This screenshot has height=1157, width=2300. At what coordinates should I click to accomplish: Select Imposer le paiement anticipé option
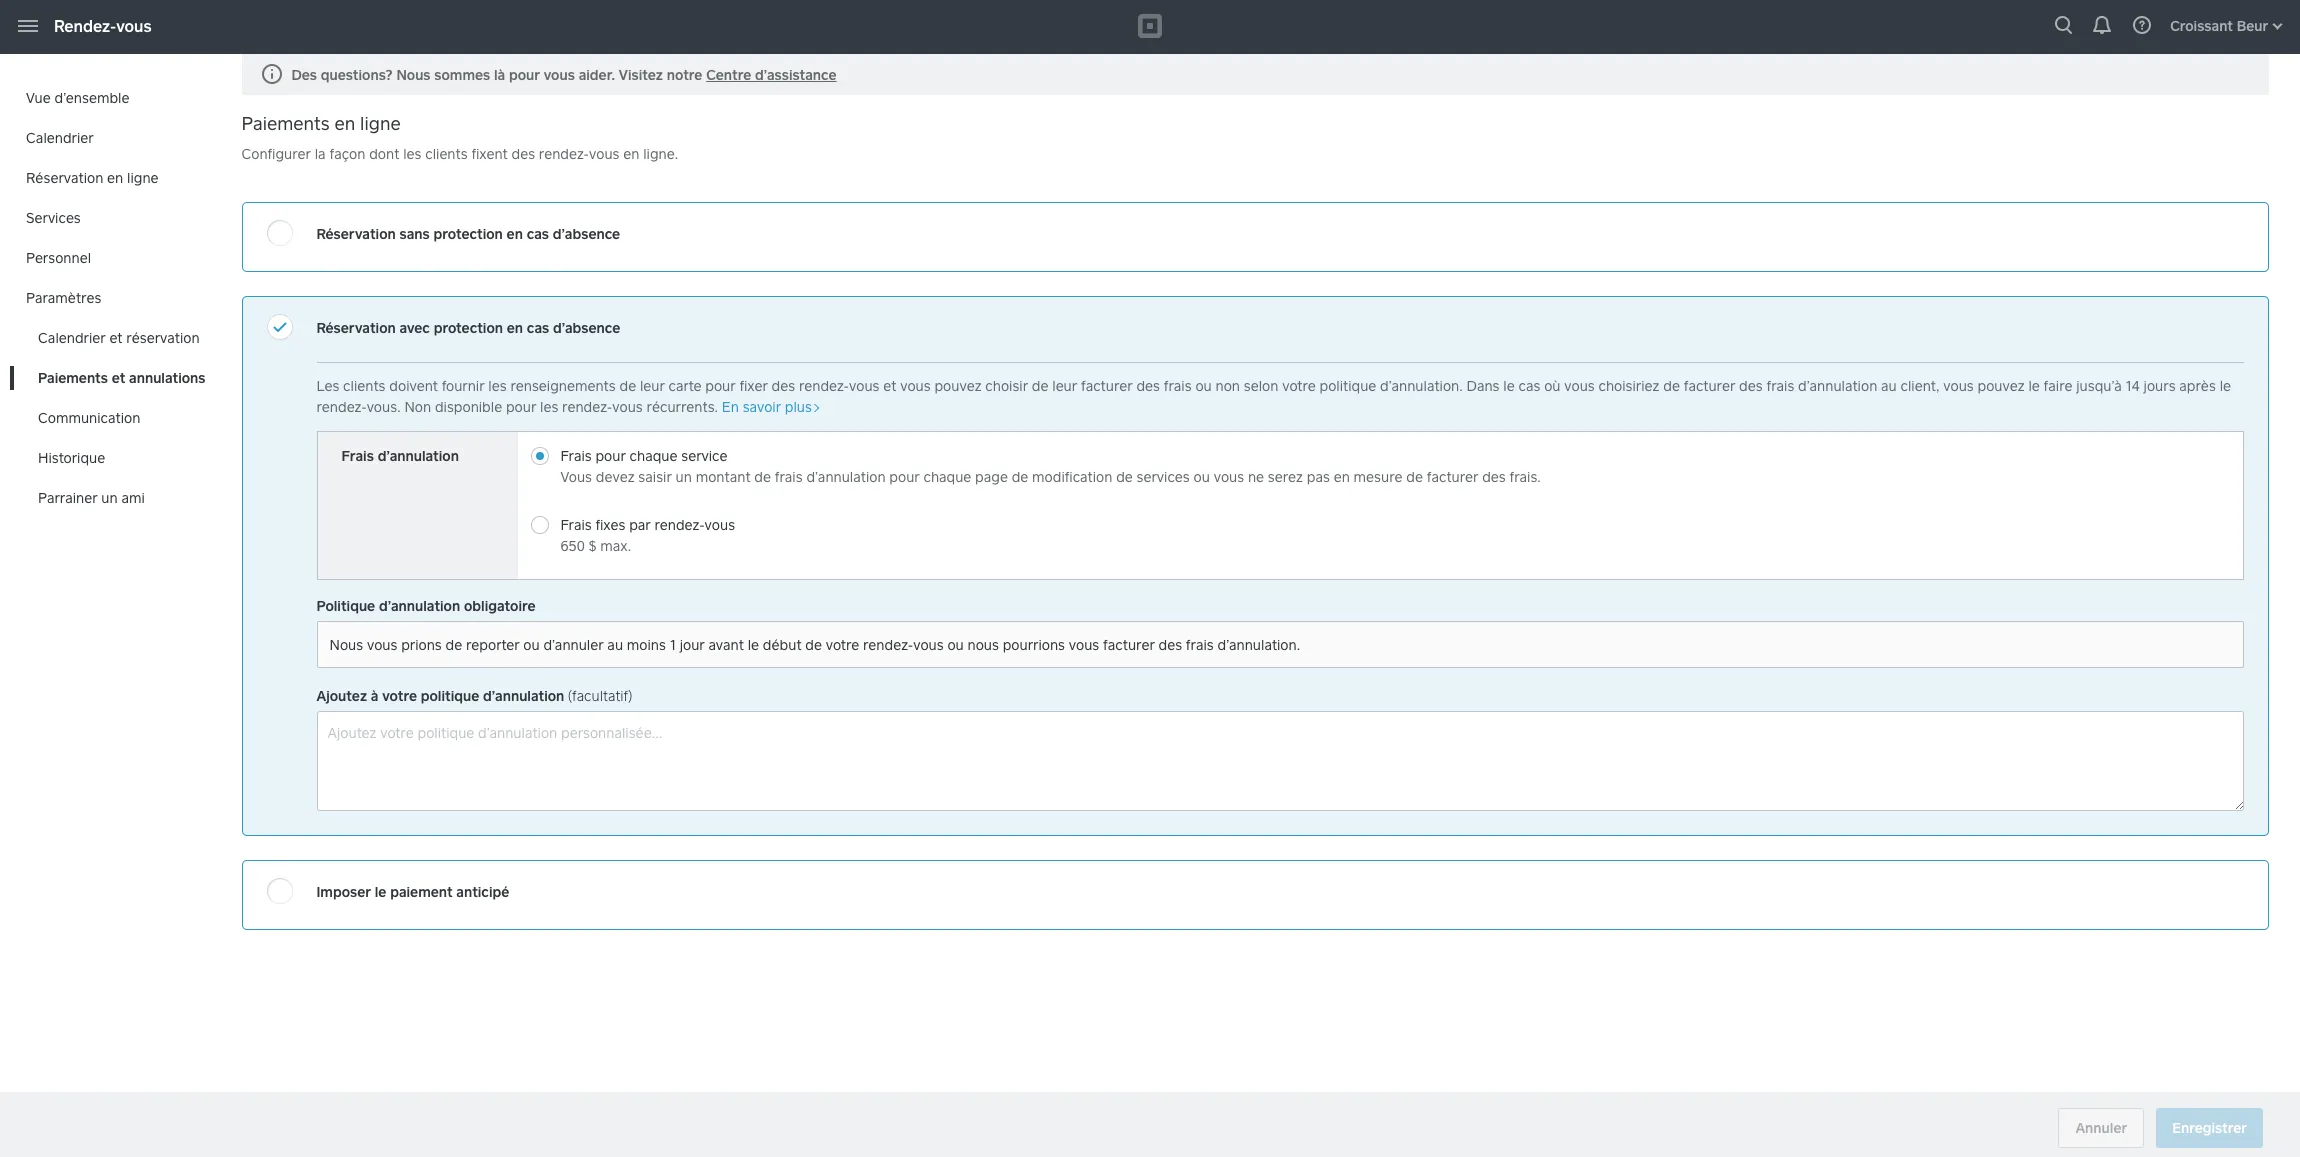coord(280,892)
